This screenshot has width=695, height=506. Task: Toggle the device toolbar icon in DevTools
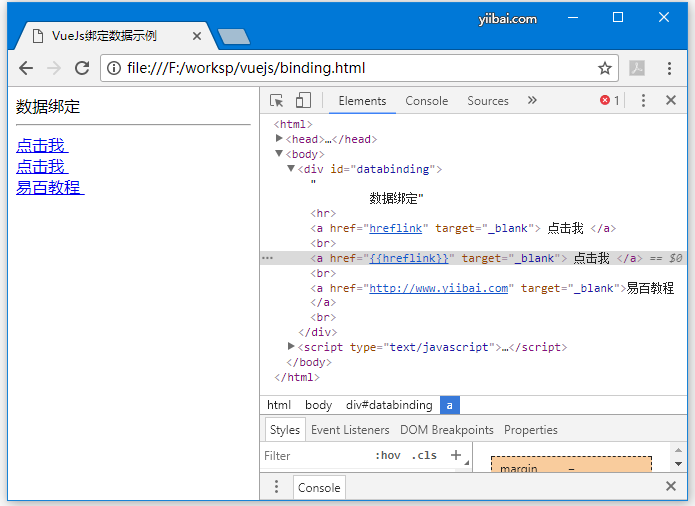coord(303,100)
